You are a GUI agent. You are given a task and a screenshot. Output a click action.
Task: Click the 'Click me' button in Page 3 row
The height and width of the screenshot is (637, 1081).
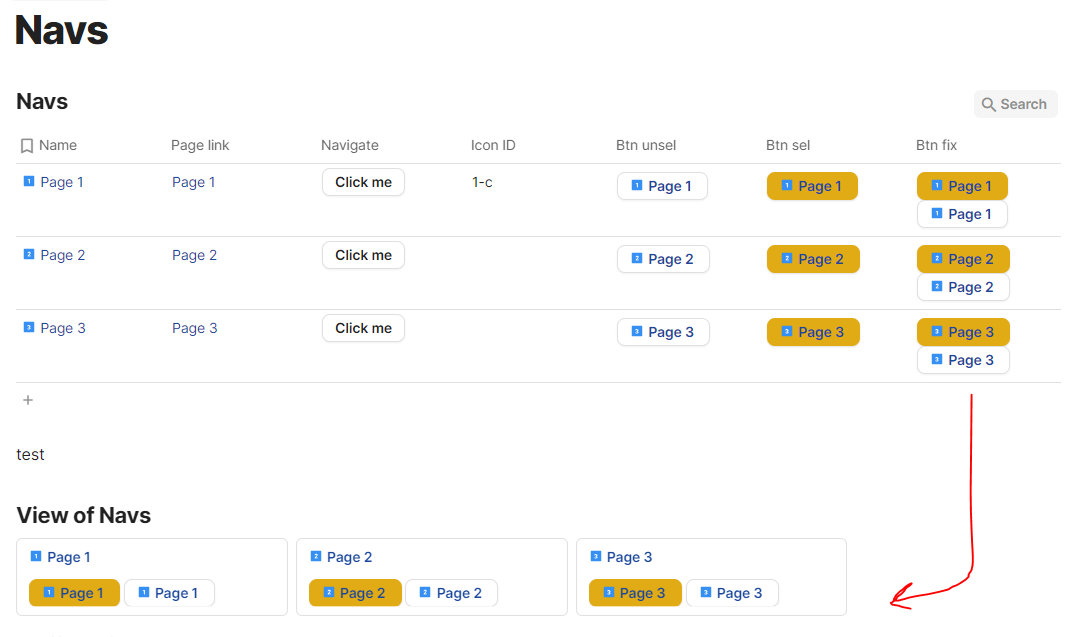(363, 328)
